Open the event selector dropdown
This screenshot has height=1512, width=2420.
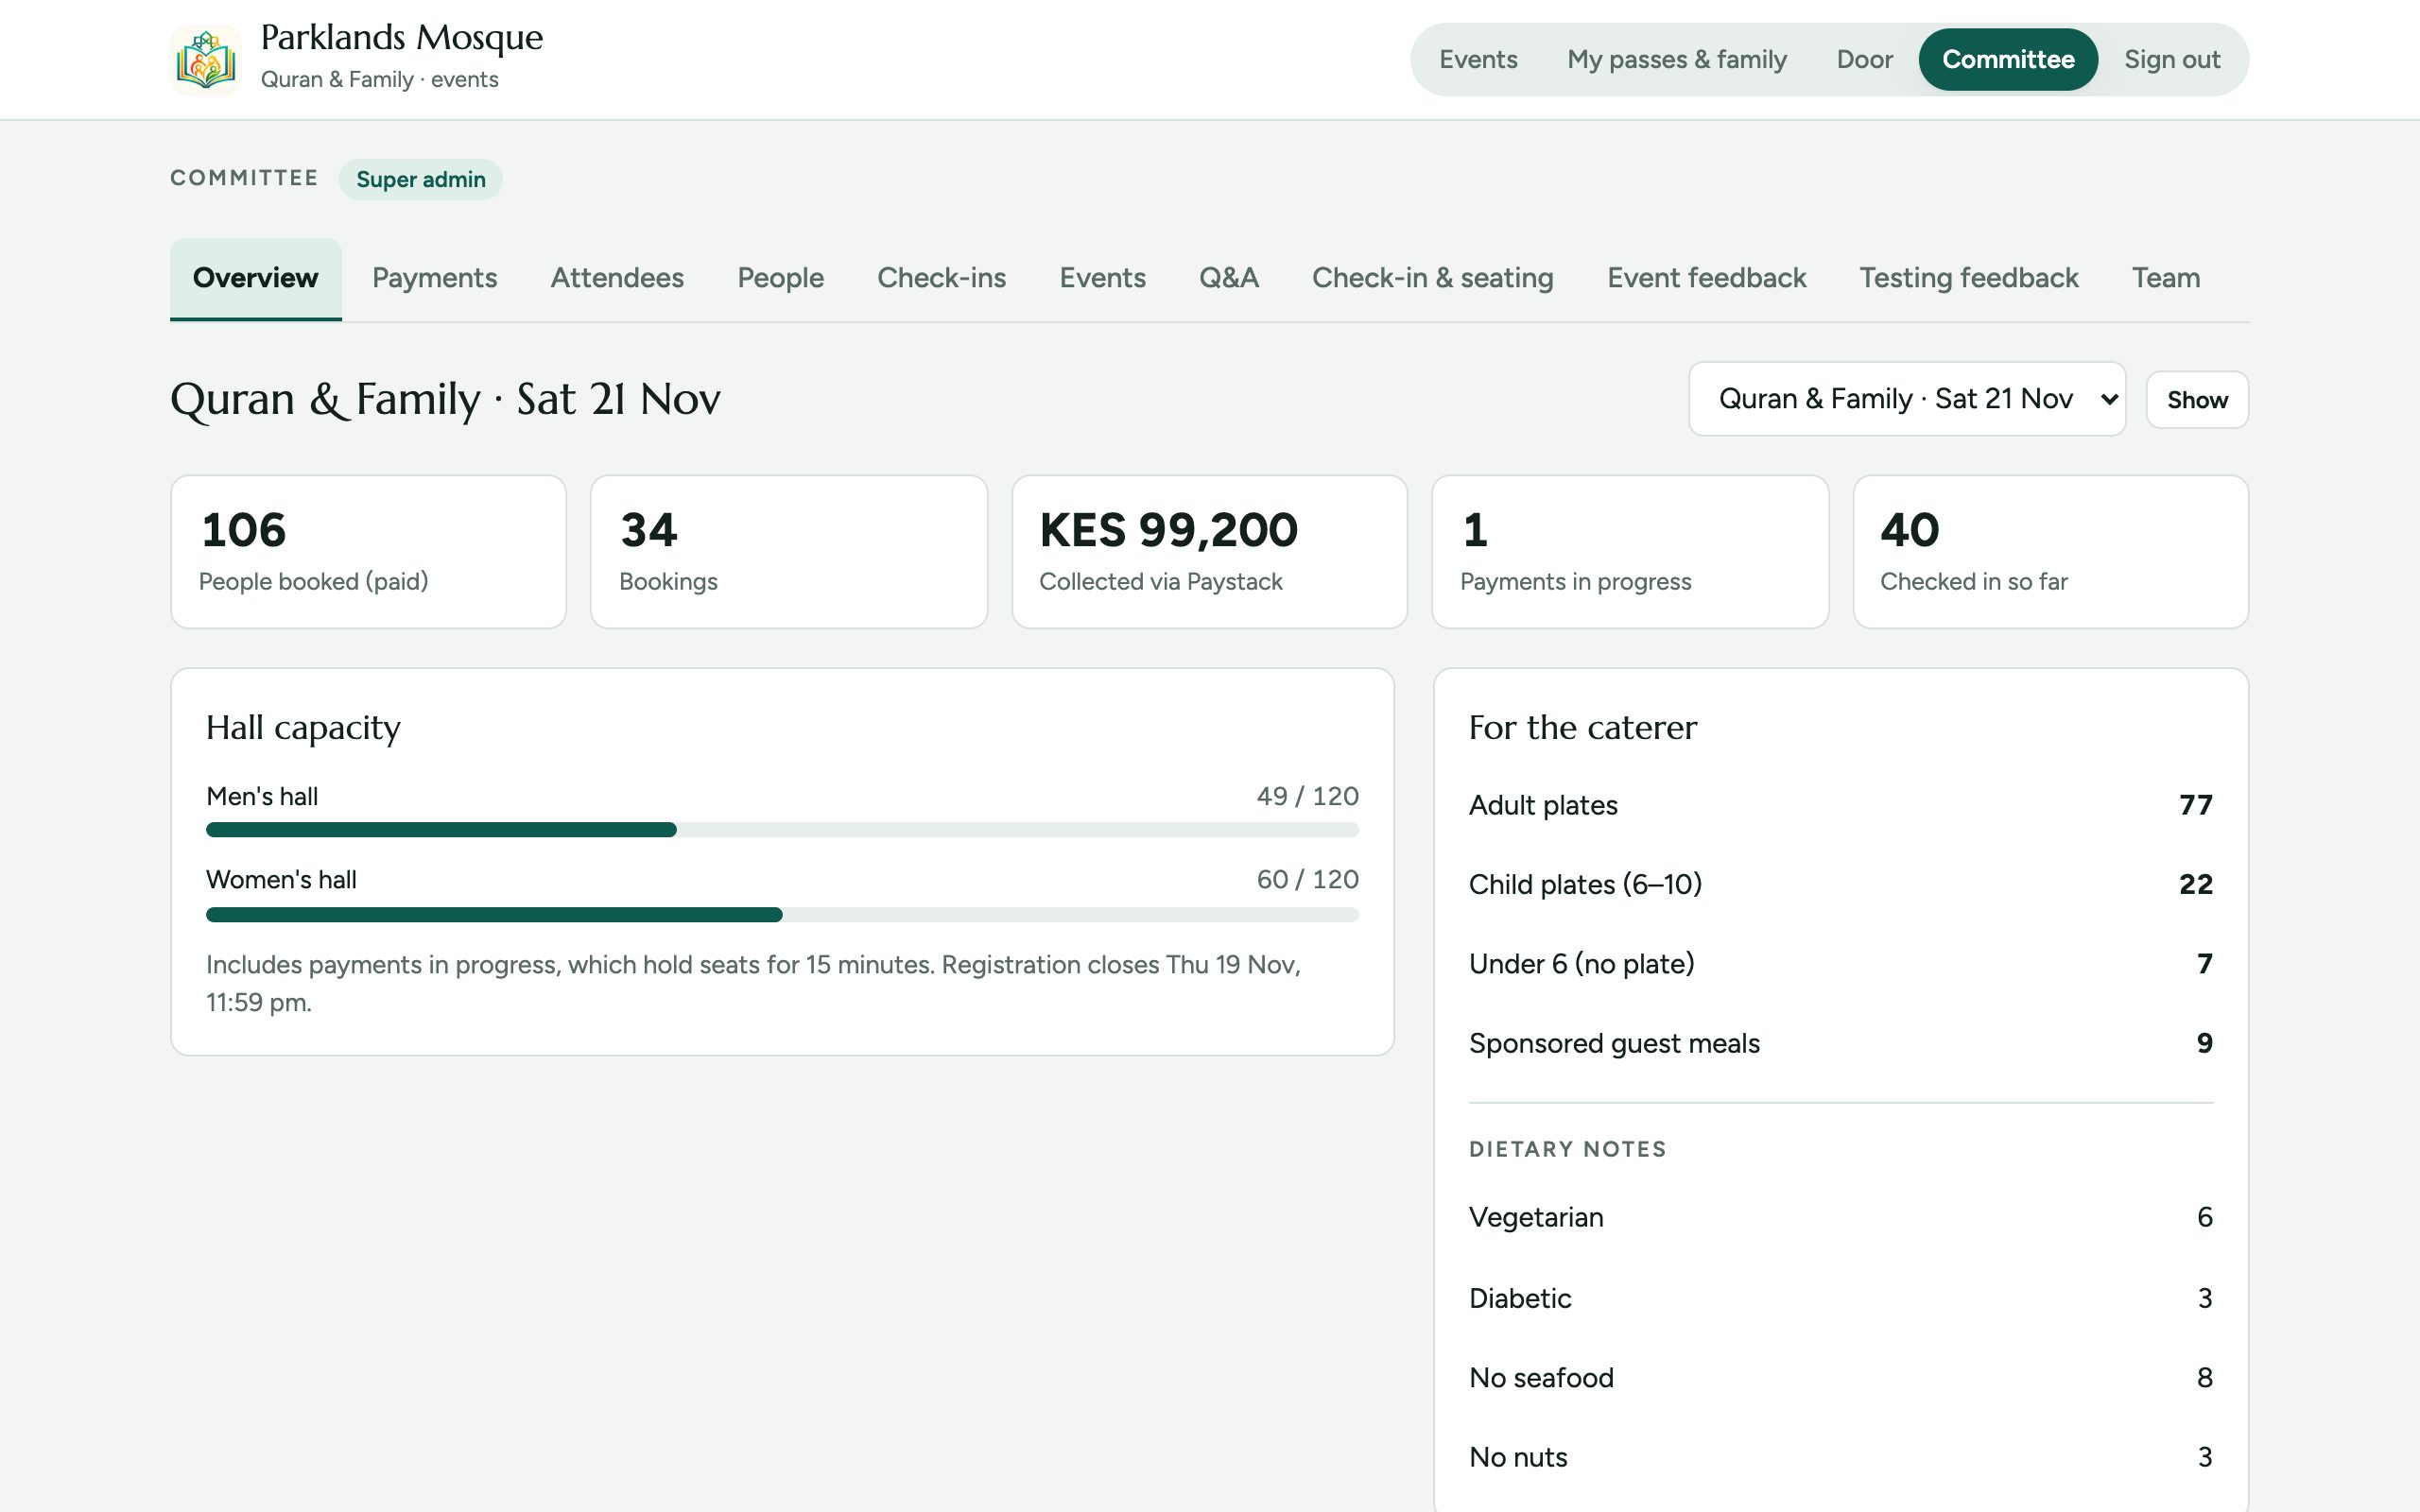point(1907,399)
